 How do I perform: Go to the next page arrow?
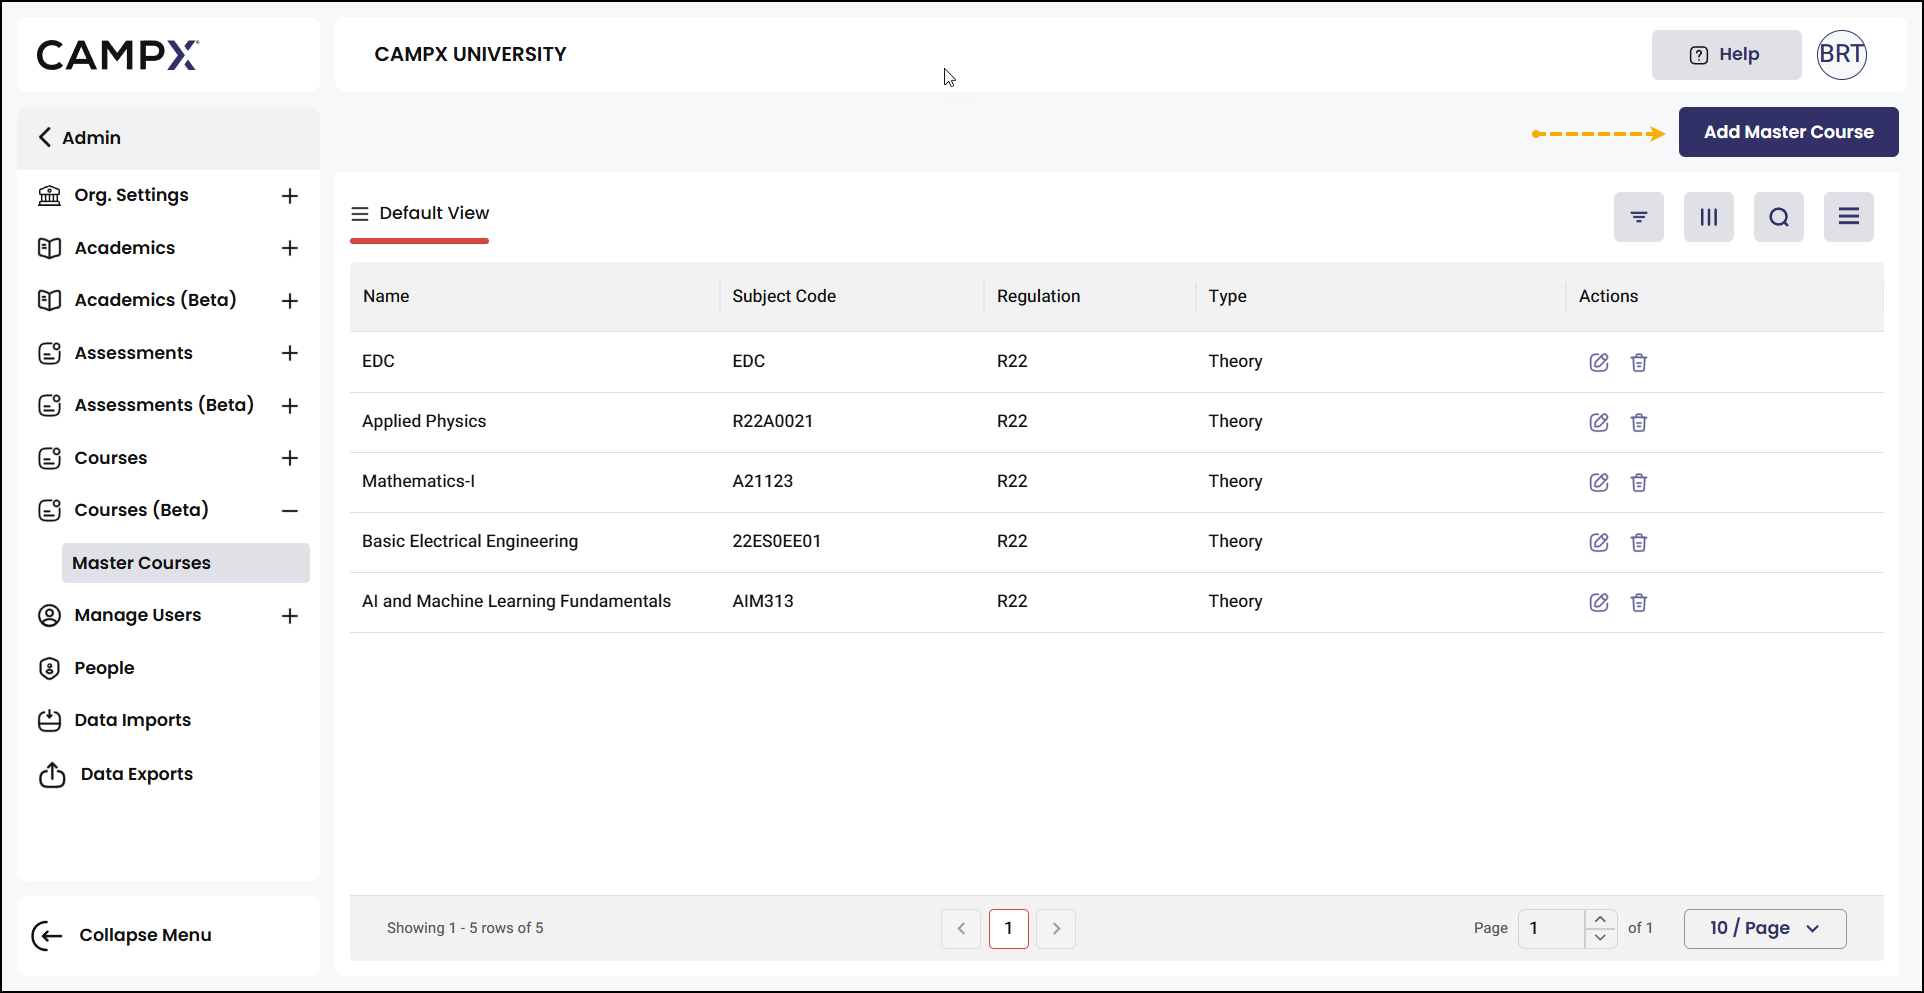coord(1056,929)
